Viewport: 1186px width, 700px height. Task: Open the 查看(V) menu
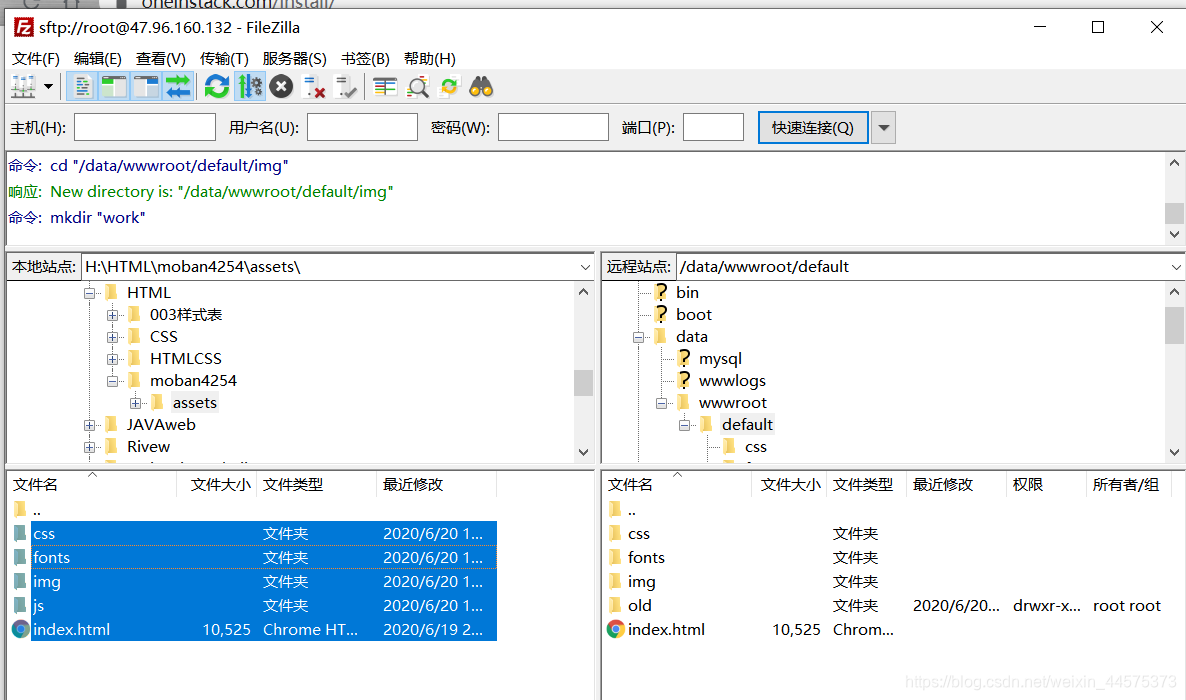160,59
